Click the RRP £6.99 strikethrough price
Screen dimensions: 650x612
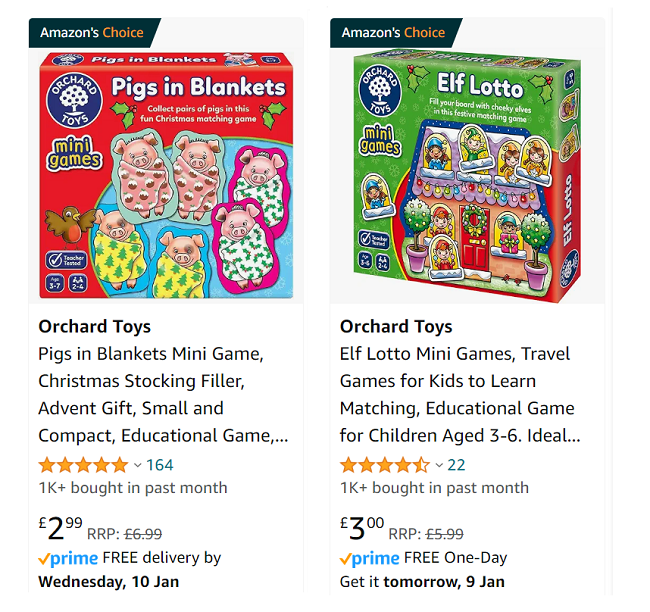point(124,534)
